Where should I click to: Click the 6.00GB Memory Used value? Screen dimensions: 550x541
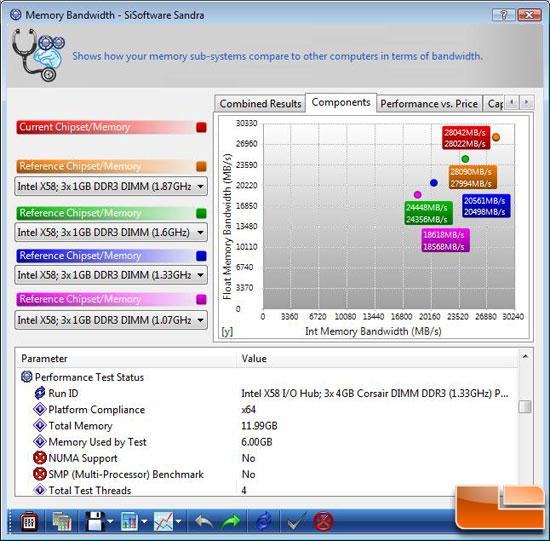click(x=257, y=442)
